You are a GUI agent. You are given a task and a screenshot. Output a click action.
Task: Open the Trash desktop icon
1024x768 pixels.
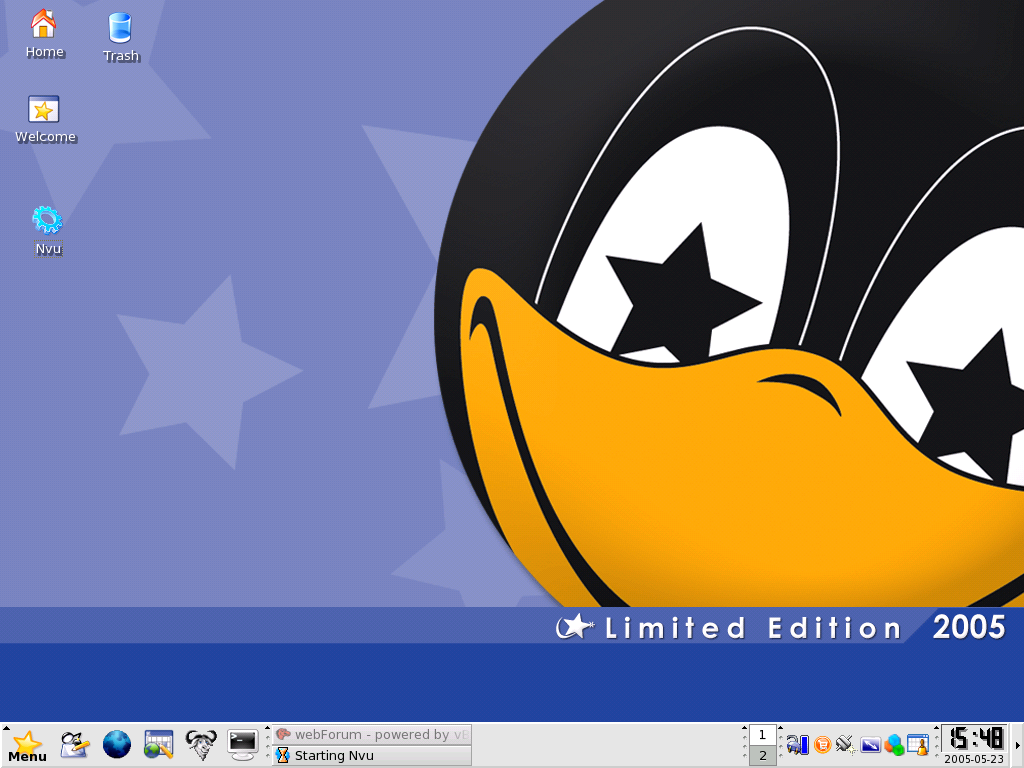tap(121, 37)
